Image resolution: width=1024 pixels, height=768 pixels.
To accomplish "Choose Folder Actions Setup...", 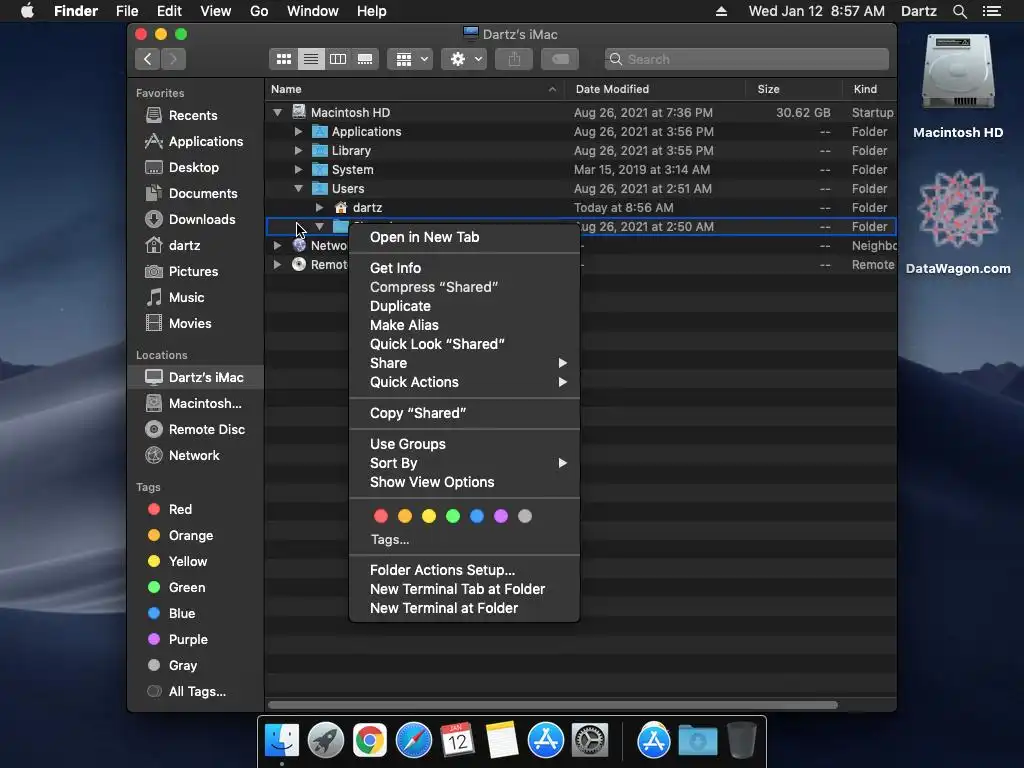I will pyautogui.click(x=464, y=570).
